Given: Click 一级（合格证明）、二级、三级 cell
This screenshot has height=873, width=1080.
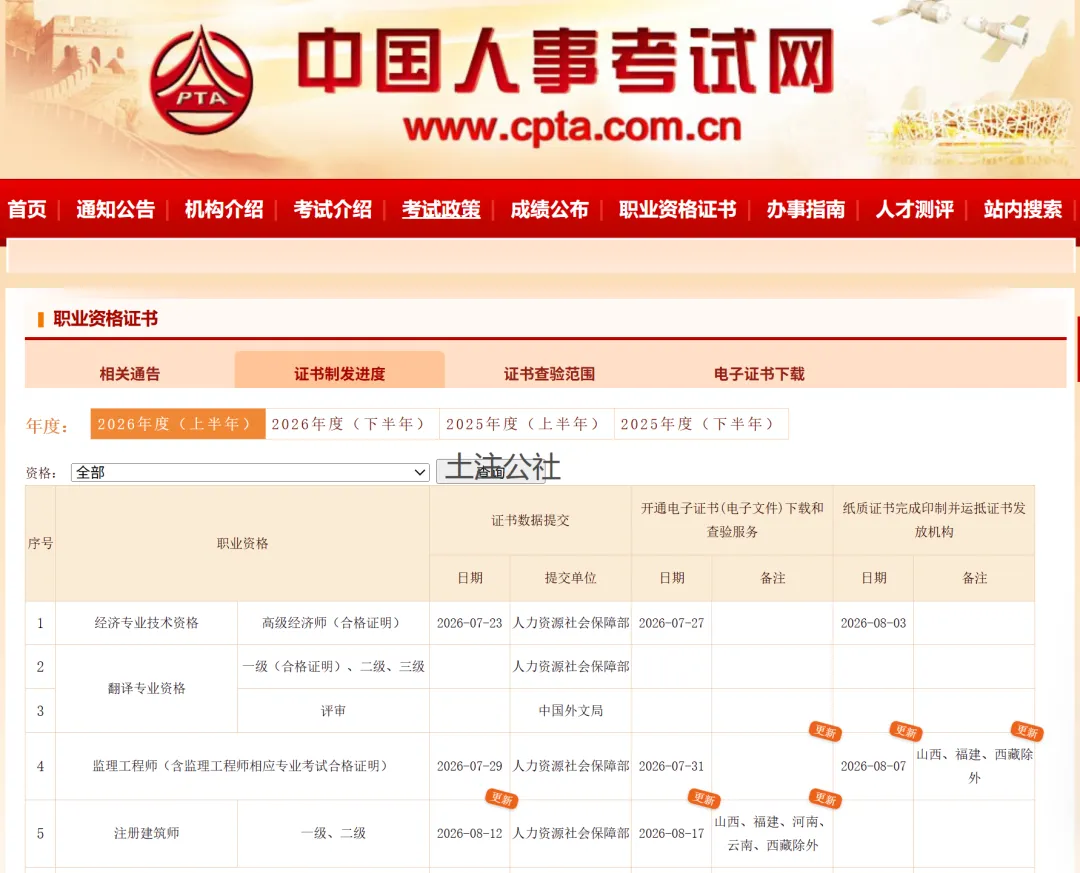Looking at the screenshot, I should pyautogui.click(x=333, y=666).
